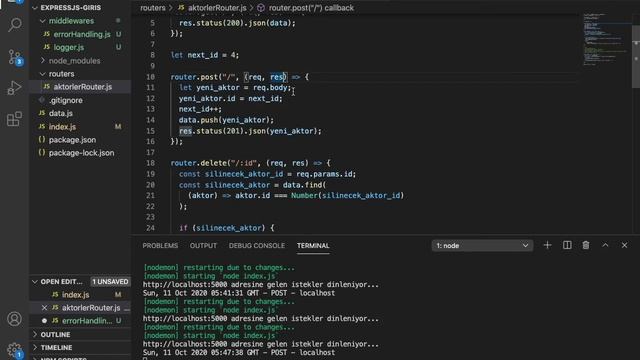Switch to the DEBUG CONSOLE tab
The height and width of the screenshot is (360, 640).
(257, 246)
